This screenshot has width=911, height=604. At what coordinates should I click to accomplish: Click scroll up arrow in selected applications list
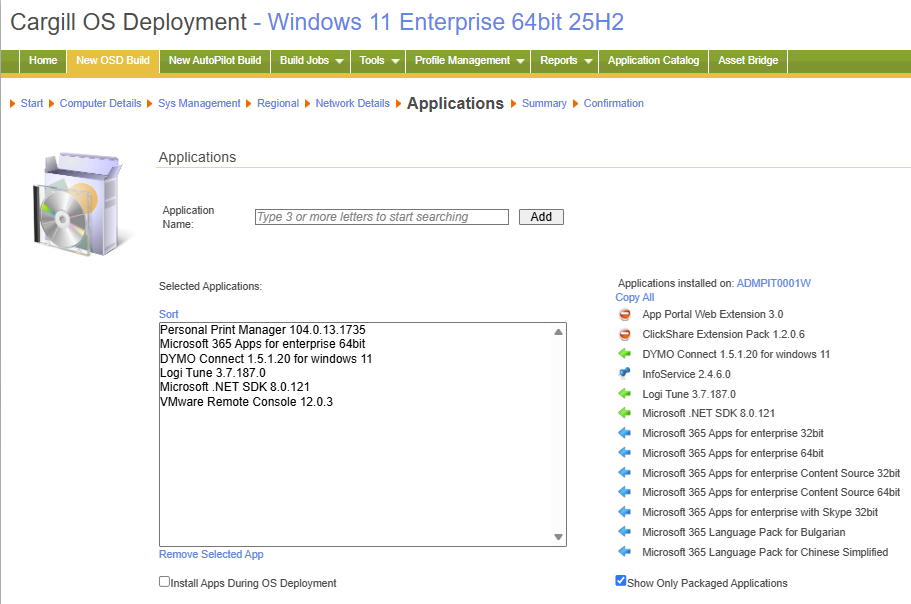[x=558, y=332]
